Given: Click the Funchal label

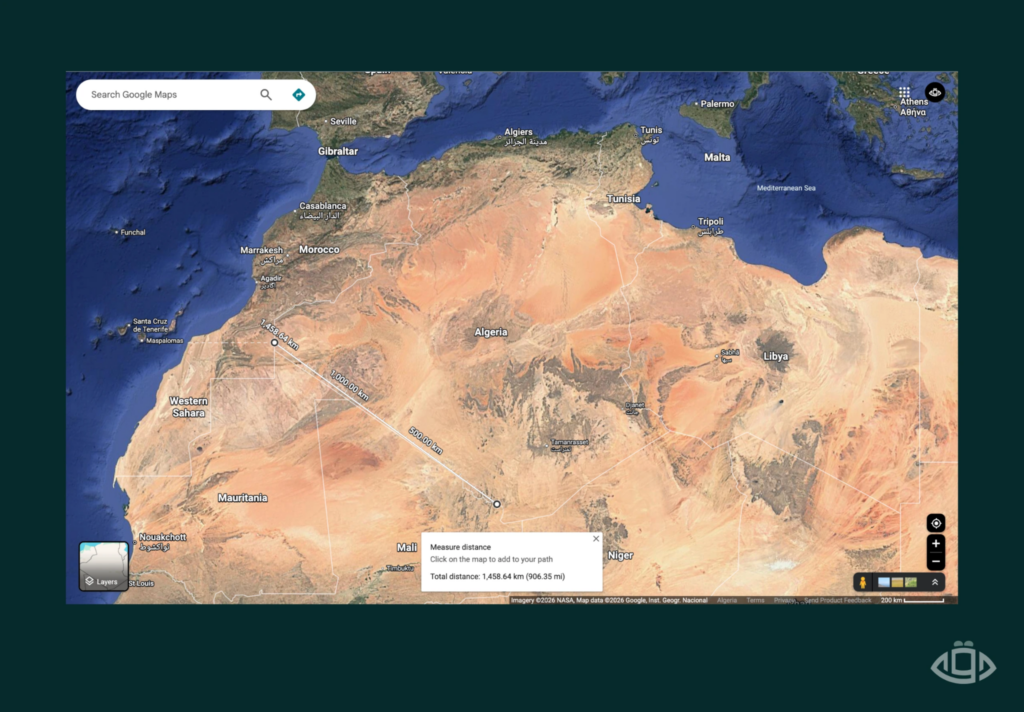Looking at the screenshot, I should [x=133, y=233].
